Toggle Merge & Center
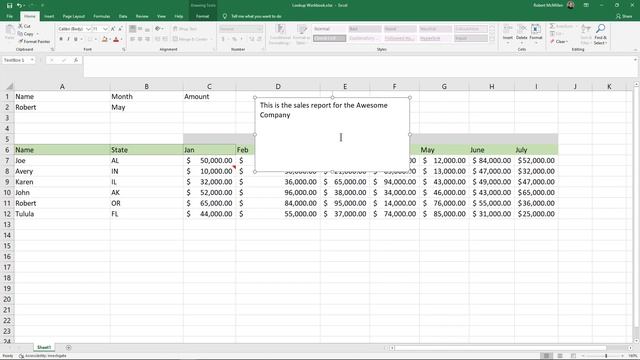640x360 pixels. click(x=190, y=39)
